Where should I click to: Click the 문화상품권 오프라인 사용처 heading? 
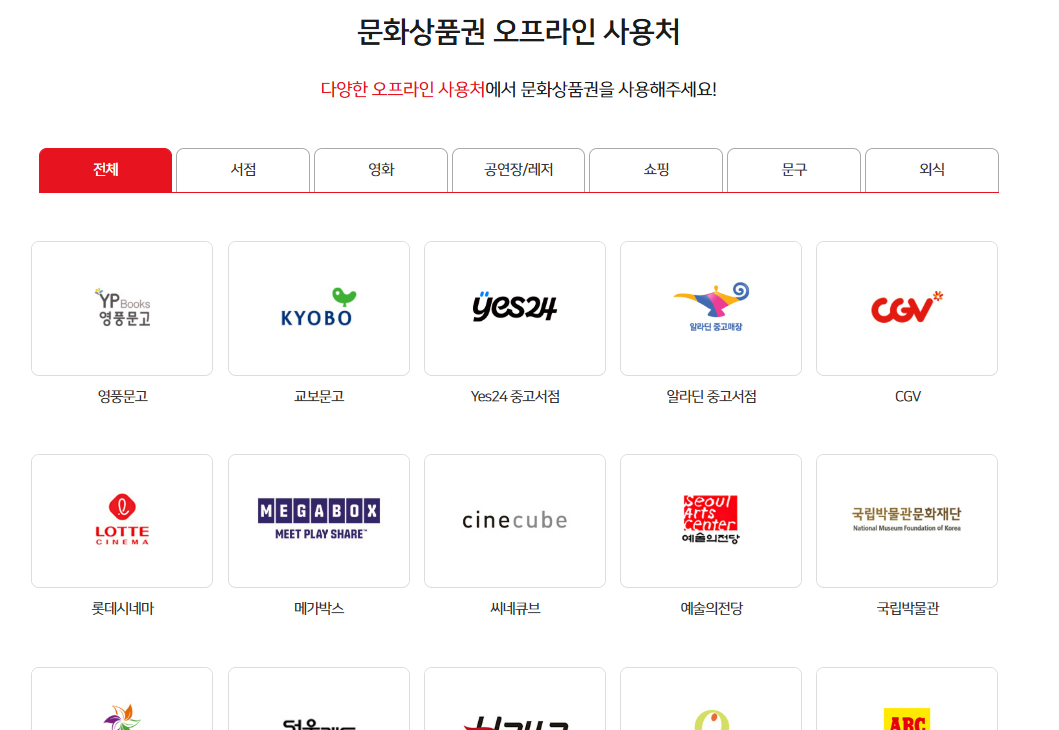pyautogui.click(x=518, y=32)
